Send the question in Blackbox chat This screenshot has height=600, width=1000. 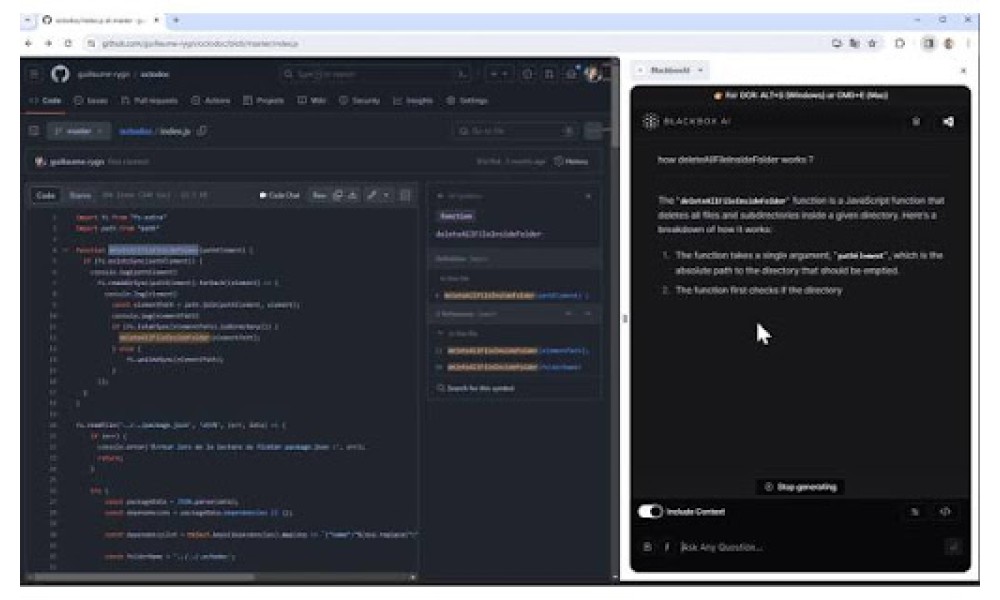pyautogui.click(x=953, y=547)
